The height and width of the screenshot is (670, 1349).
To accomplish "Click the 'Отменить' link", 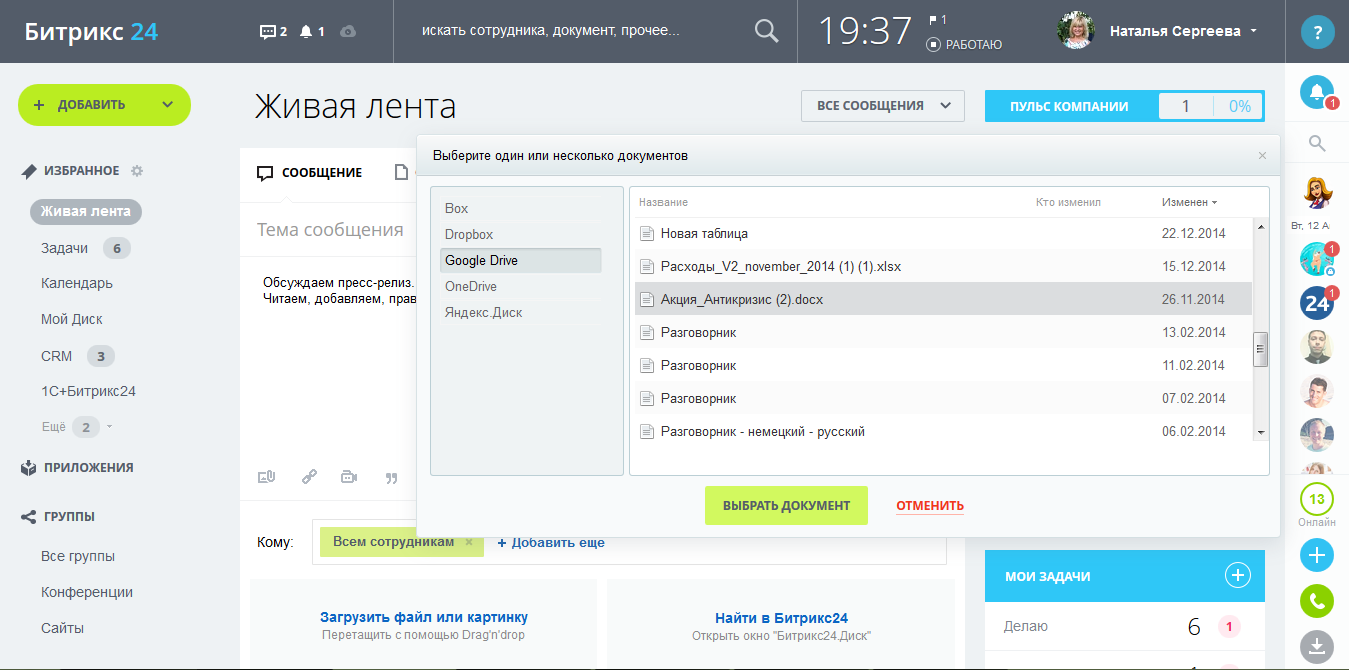I will pyautogui.click(x=930, y=506).
